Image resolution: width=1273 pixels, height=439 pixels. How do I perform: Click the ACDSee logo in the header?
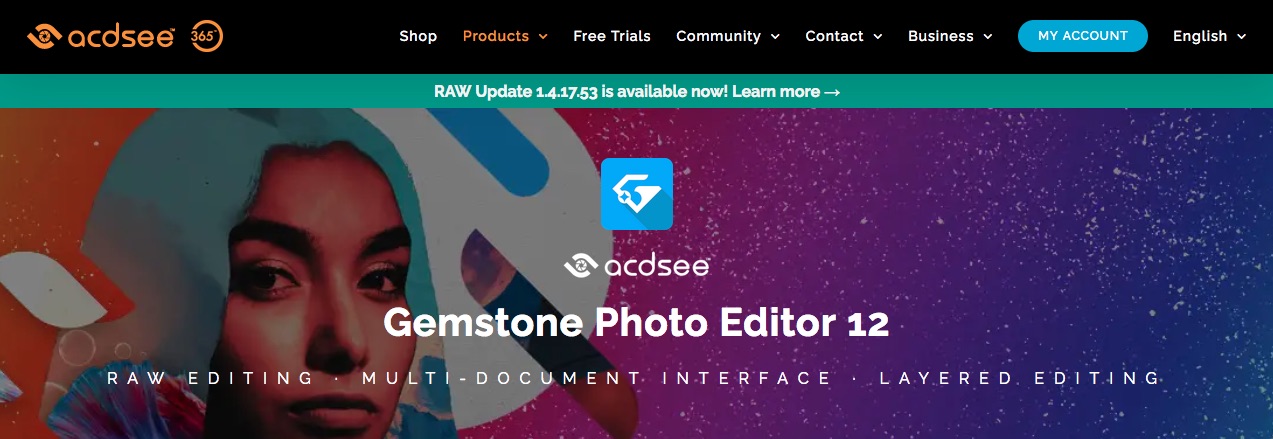pyautogui.click(x=101, y=37)
